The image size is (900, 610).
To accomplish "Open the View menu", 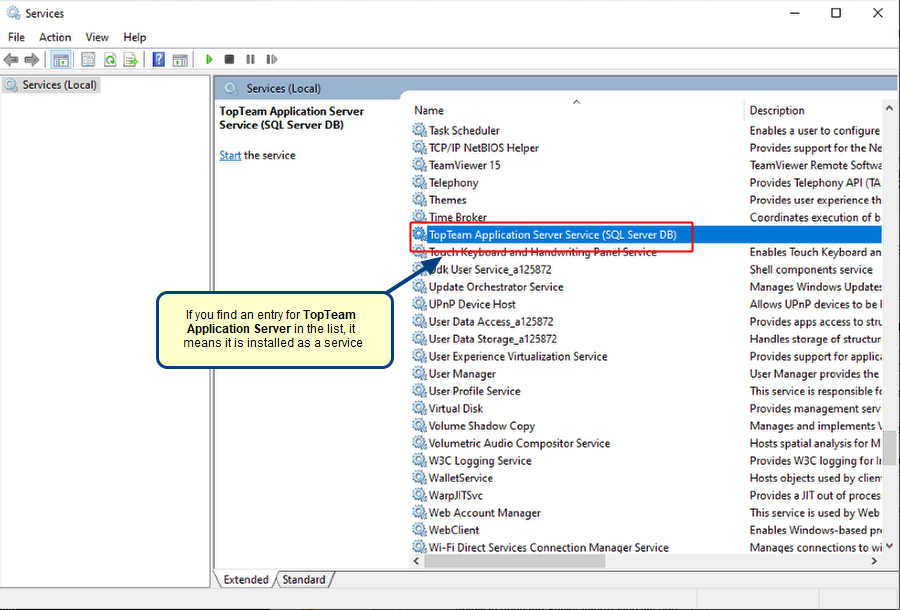I will pos(97,37).
